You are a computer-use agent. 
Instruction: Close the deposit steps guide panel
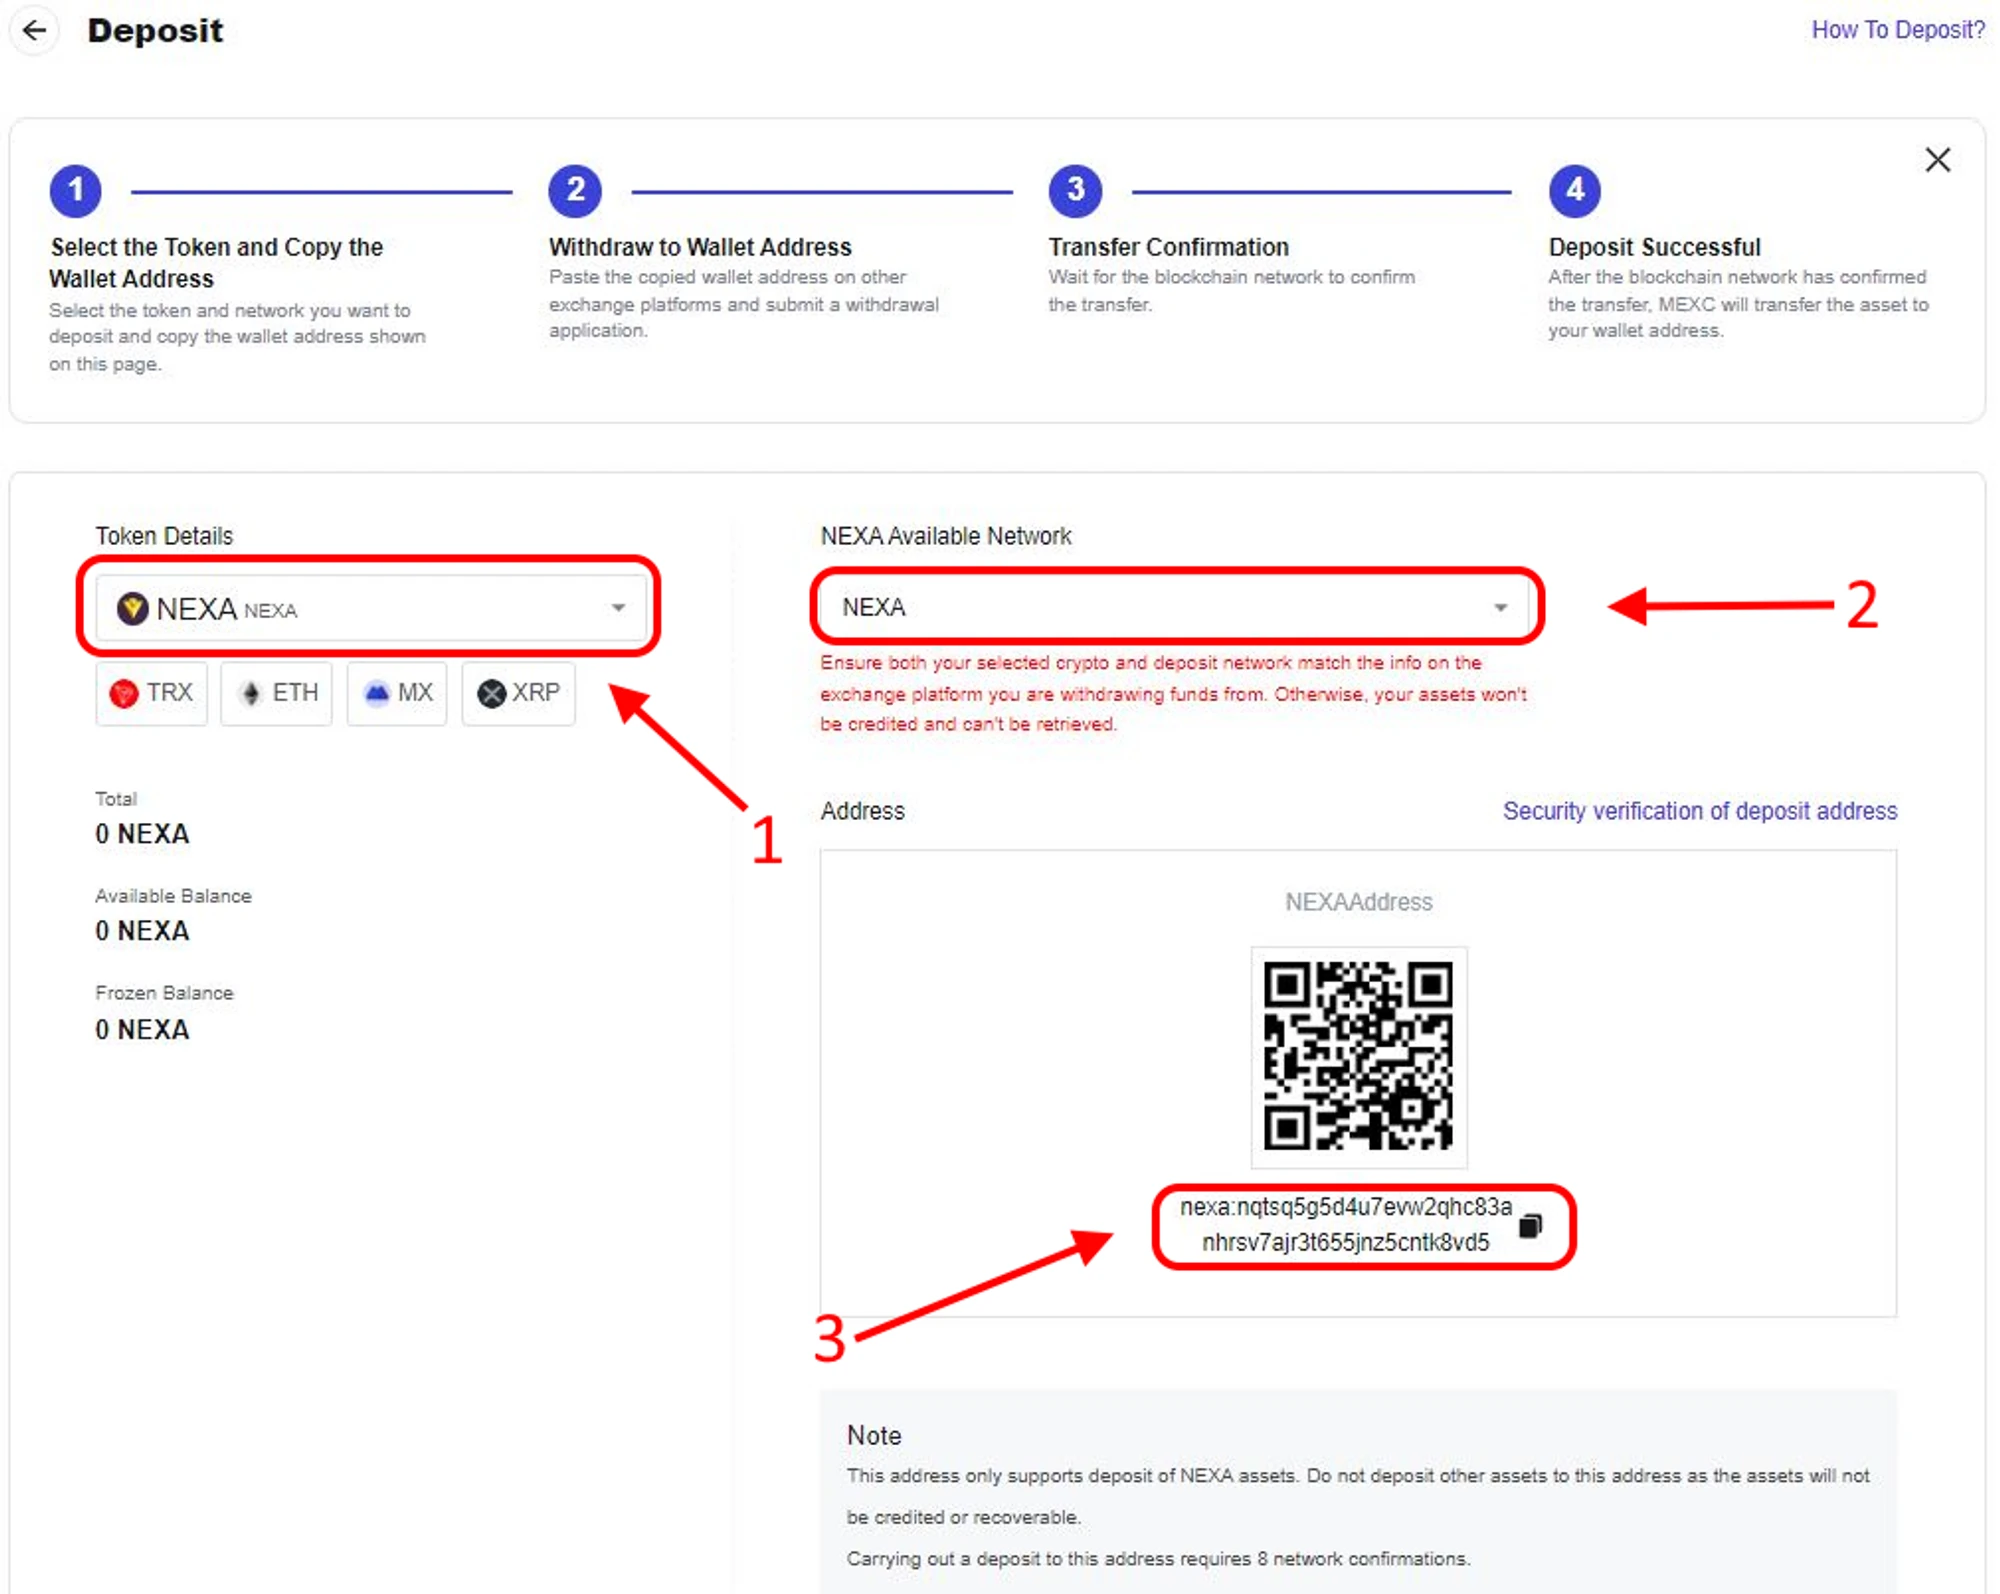point(1937,160)
